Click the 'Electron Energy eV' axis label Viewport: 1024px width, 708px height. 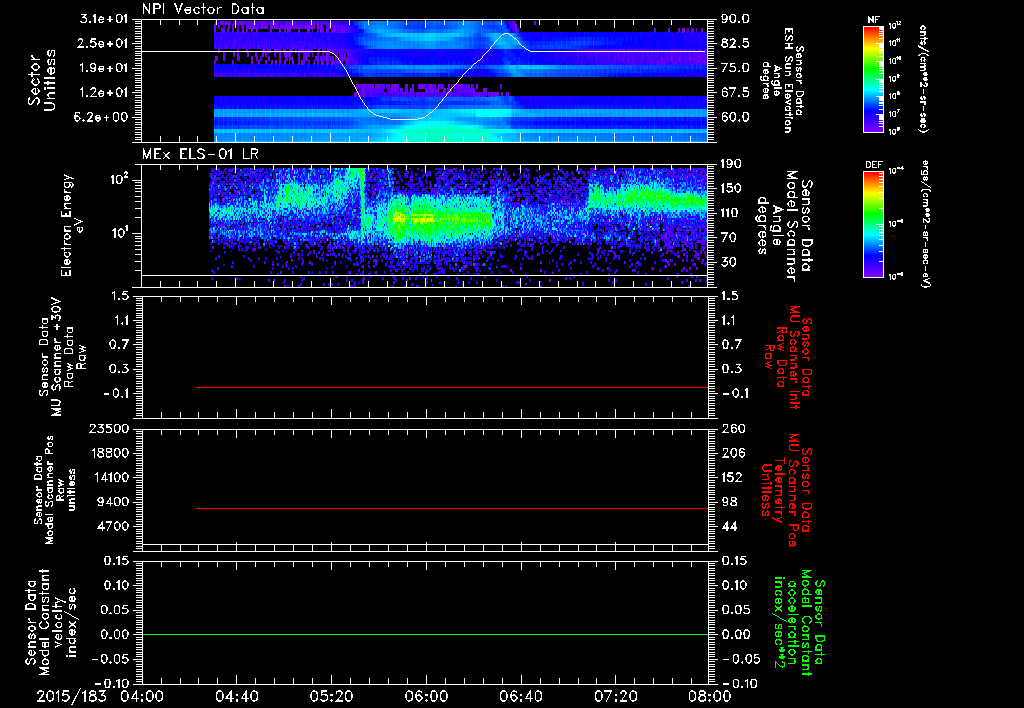point(75,225)
